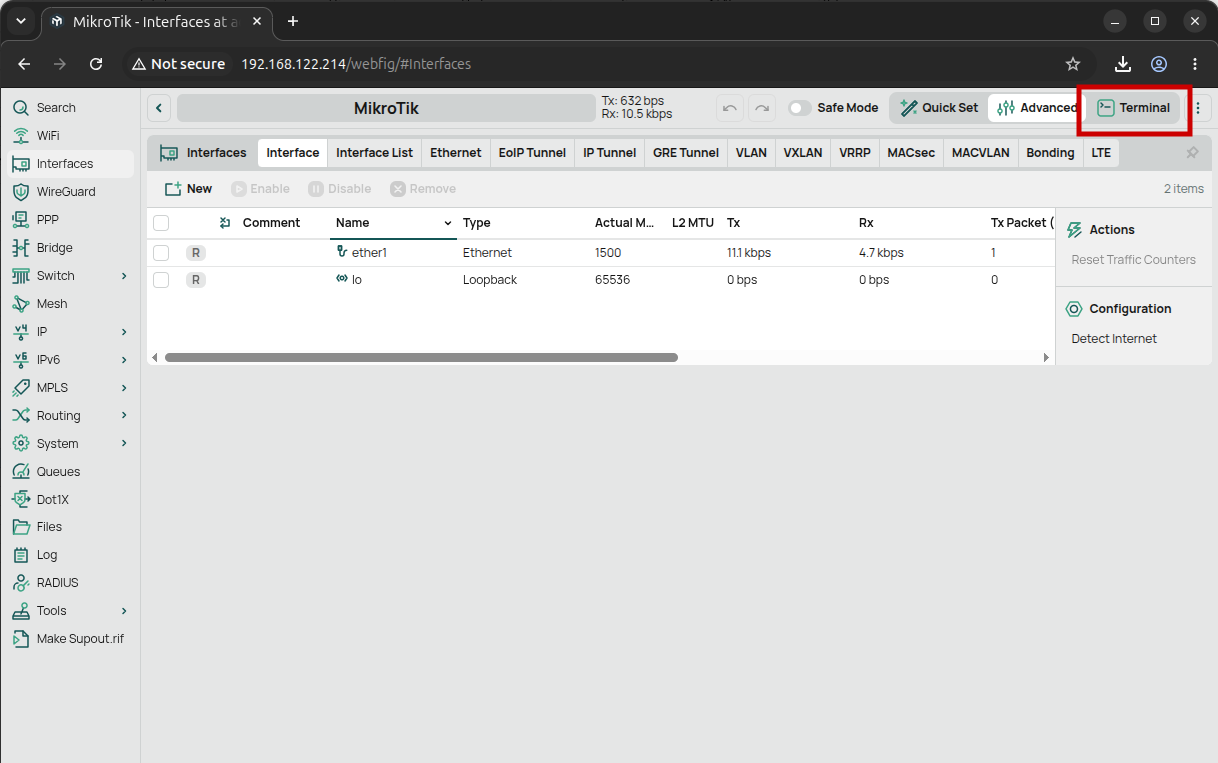The image size is (1218, 763).
Task: Click the undo arrow button
Action: tap(730, 108)
